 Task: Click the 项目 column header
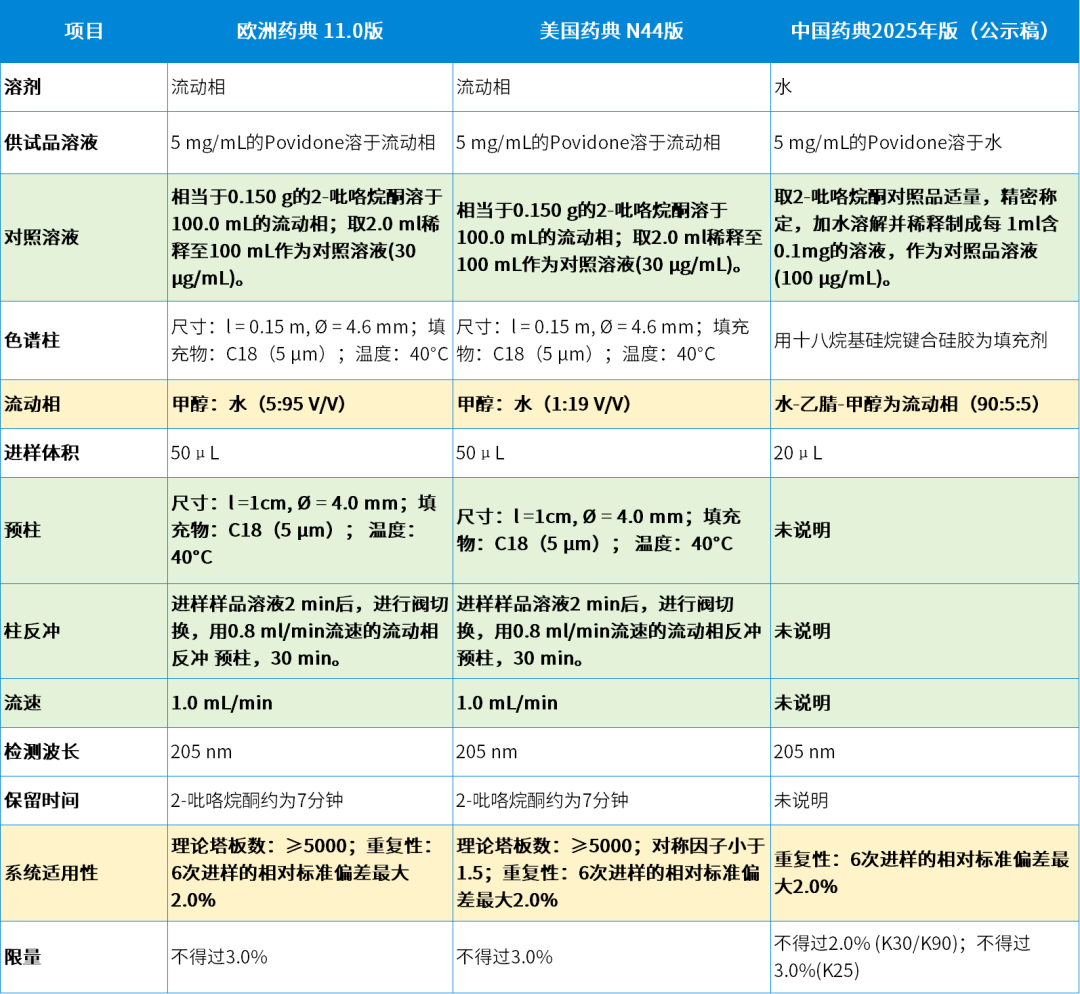tap(83, 31)
